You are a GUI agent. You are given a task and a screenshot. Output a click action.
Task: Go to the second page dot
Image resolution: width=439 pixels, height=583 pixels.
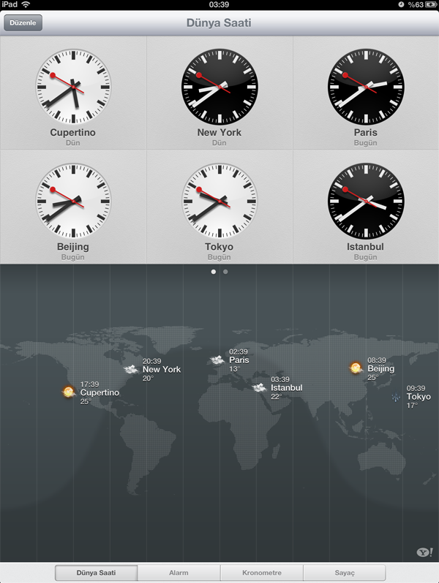(x=225, y=272)
